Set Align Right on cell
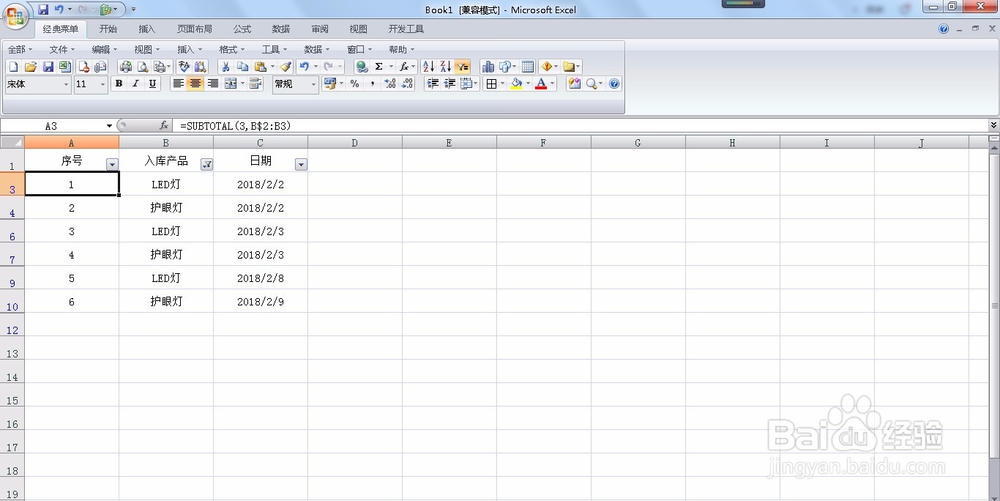This screenshot has width=1000, height=501. (x=212, y=84)
